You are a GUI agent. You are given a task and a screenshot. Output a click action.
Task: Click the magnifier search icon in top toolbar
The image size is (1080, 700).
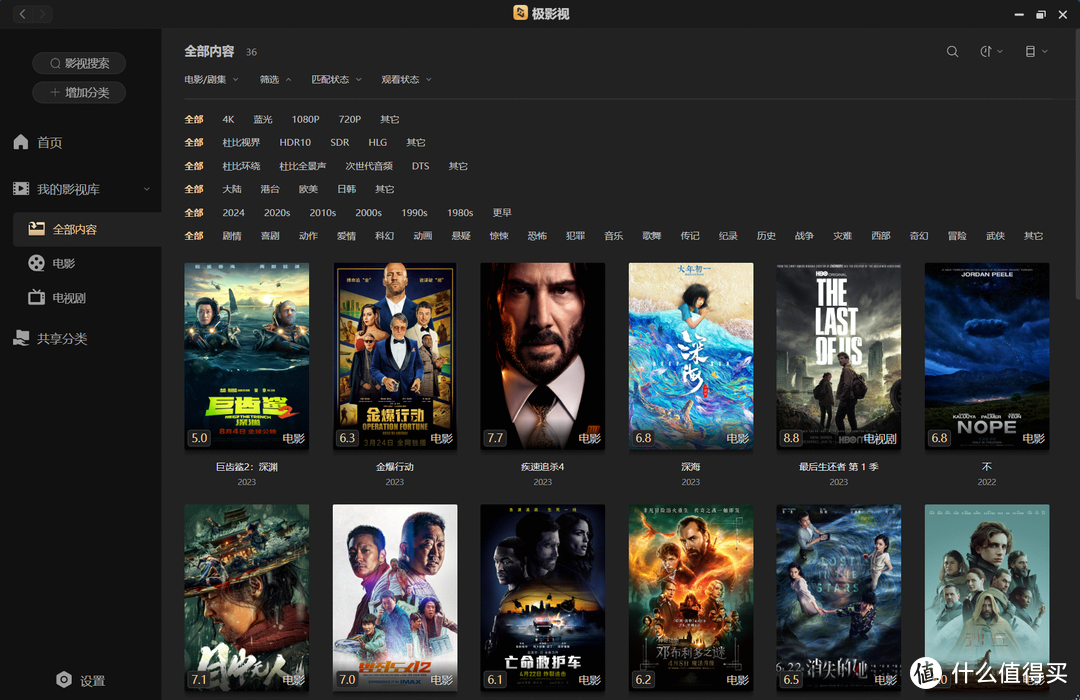point(953,52)
